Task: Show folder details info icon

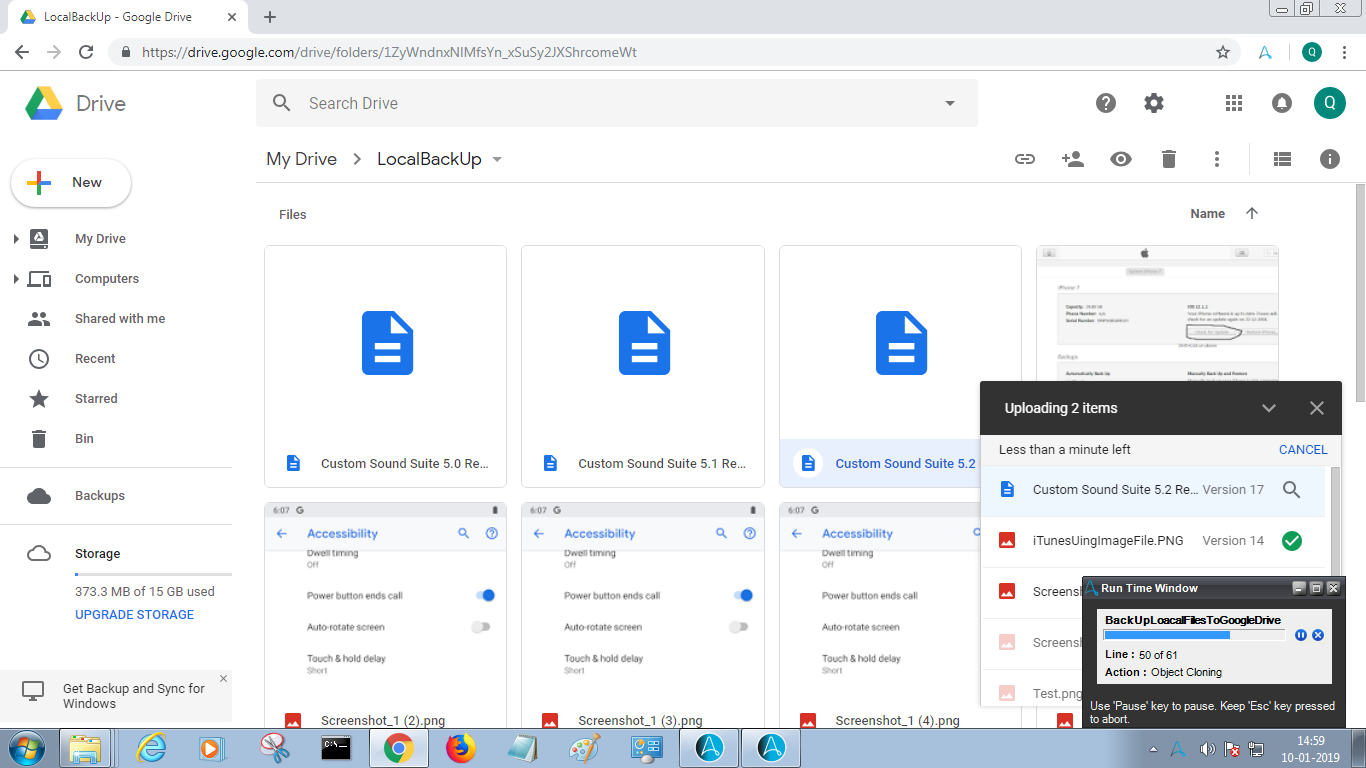Action: (1329, 159)
